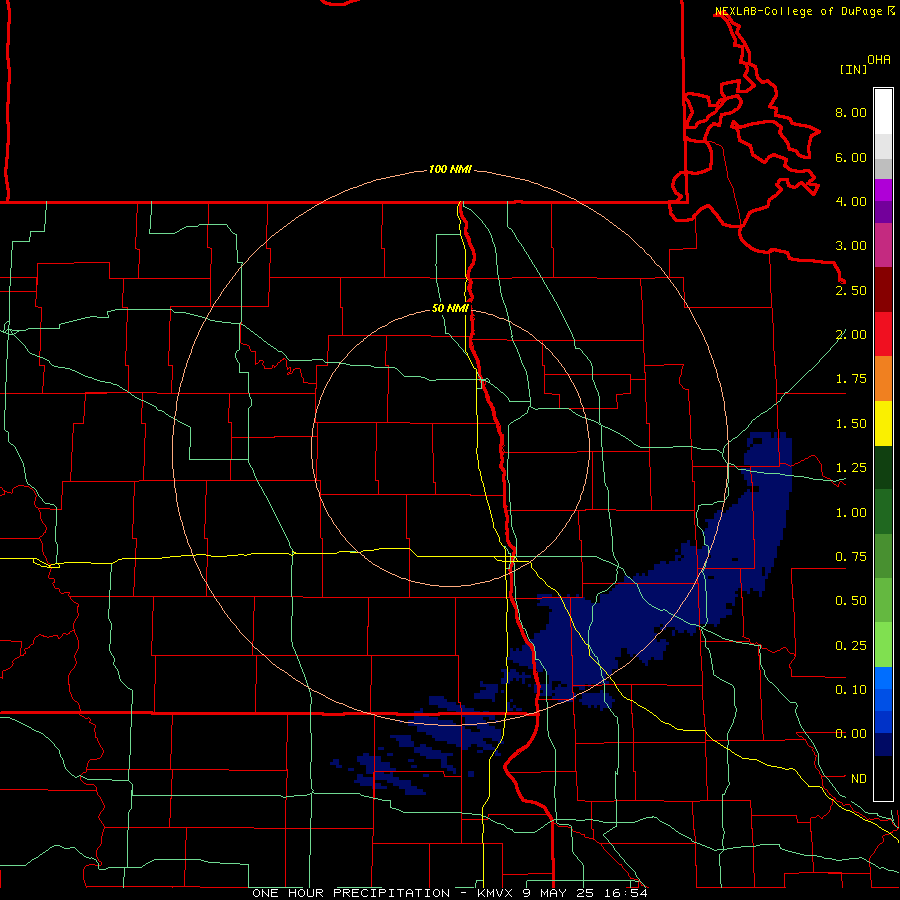900x900 pixels.
Task: Select the 6.00 legend value
Action: coord(851,157)
